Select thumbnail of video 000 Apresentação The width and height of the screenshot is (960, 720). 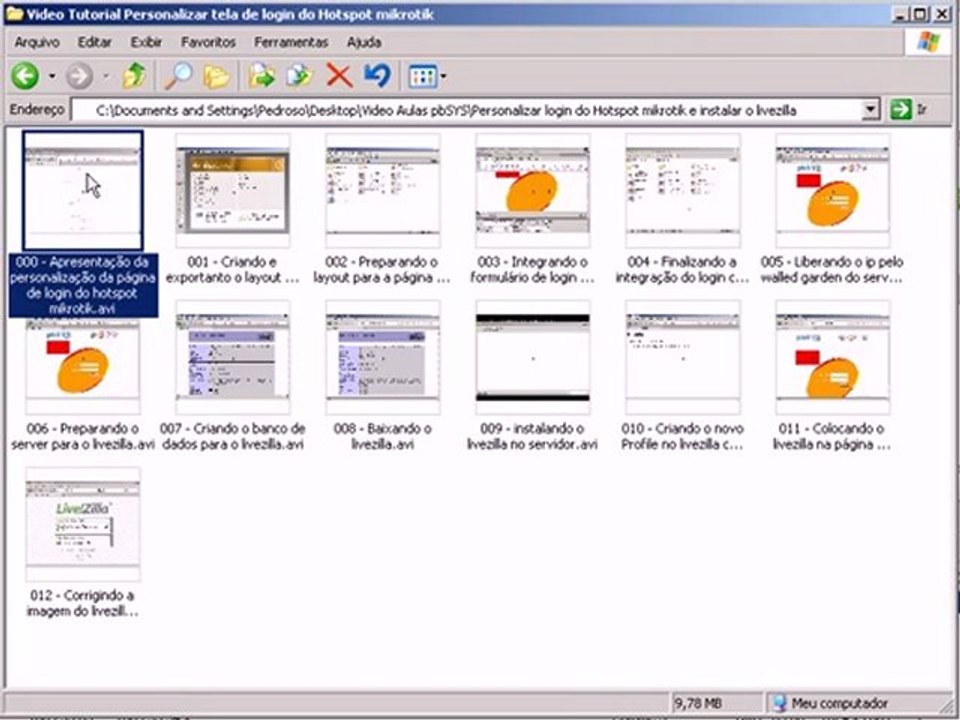coord(83,190)
